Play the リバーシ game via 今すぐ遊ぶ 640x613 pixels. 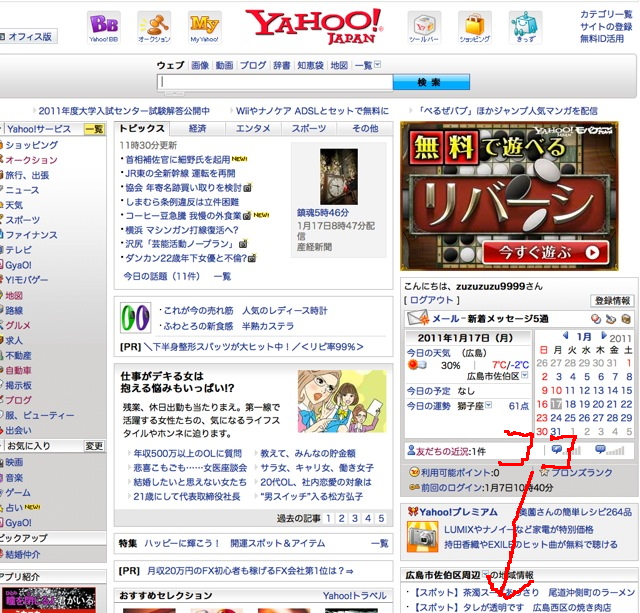pyautogui.click(x=545, y=253)
